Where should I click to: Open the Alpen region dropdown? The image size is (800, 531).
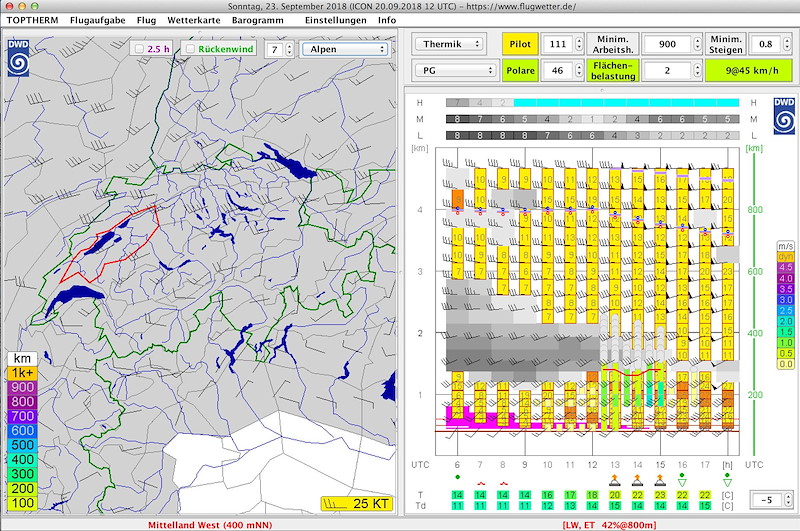coord(345,49)
